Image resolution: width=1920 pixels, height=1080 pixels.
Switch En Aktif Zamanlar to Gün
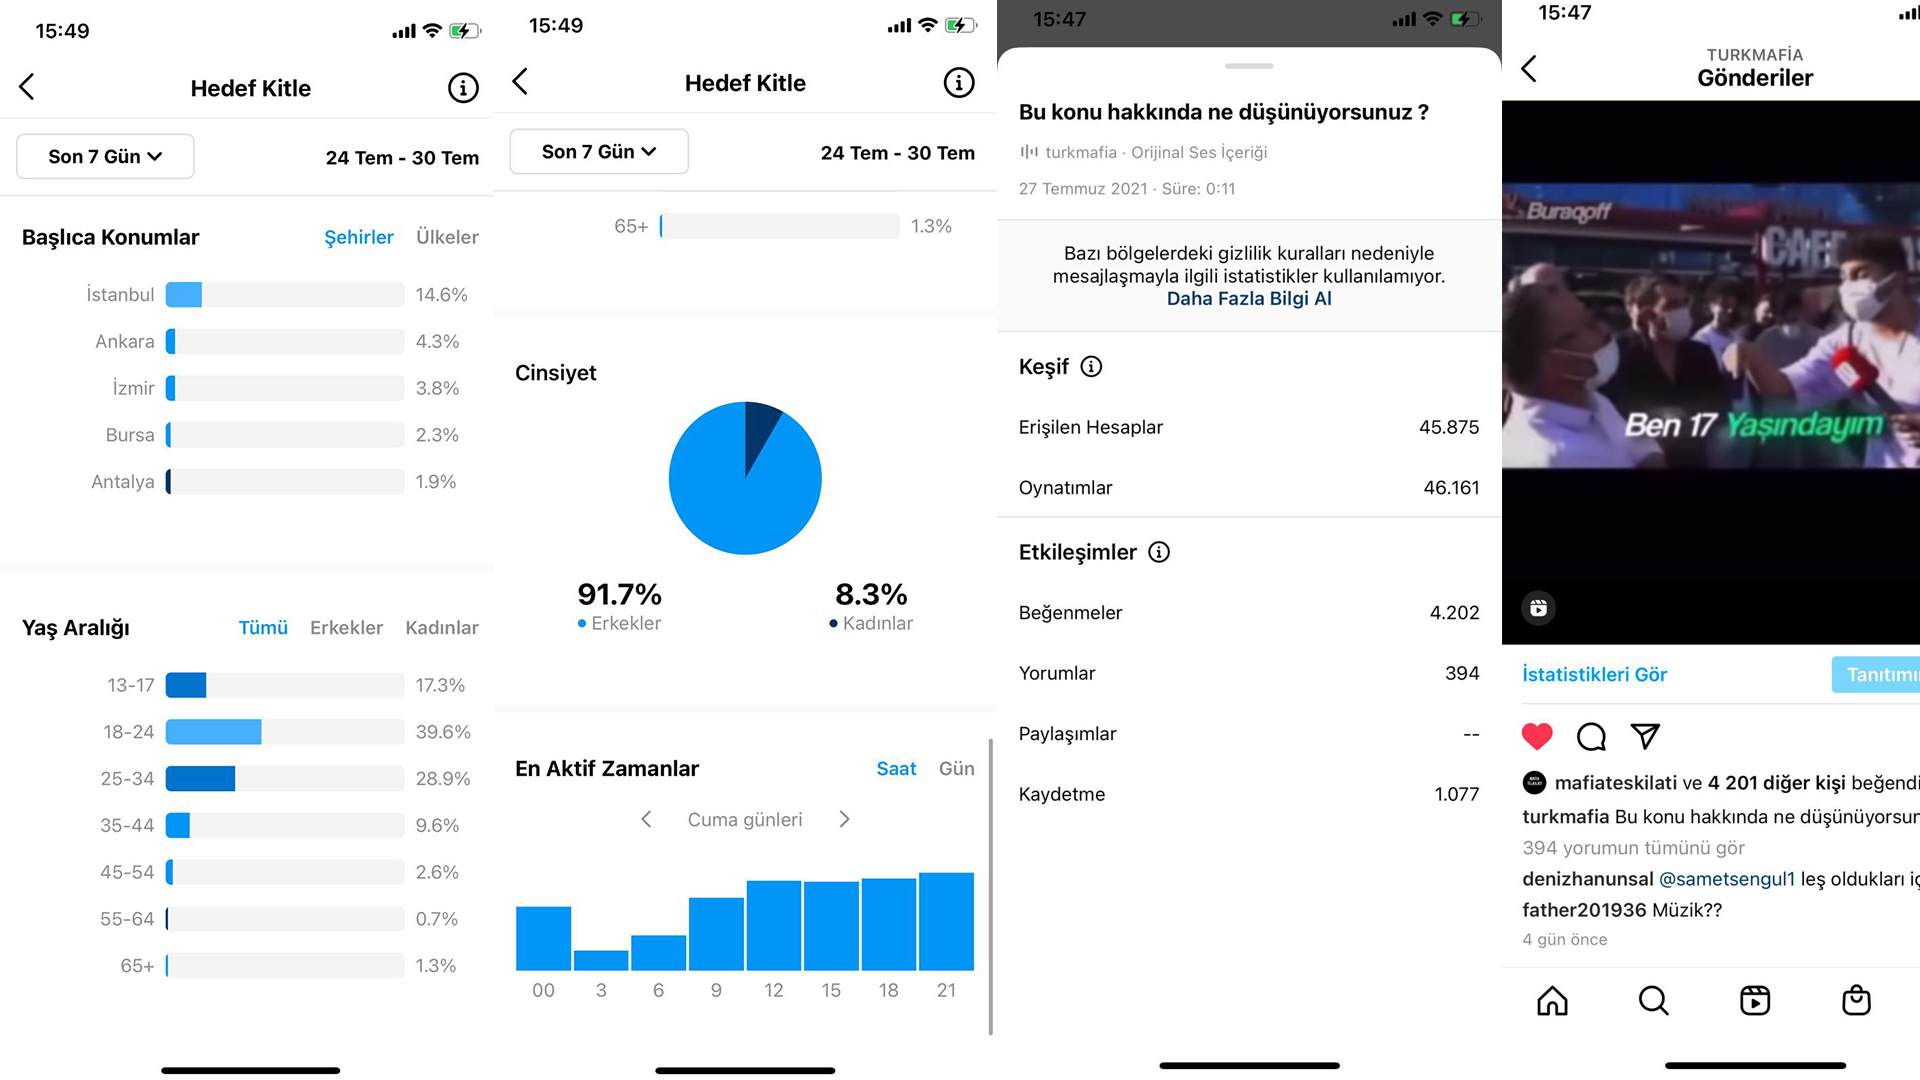956,769
